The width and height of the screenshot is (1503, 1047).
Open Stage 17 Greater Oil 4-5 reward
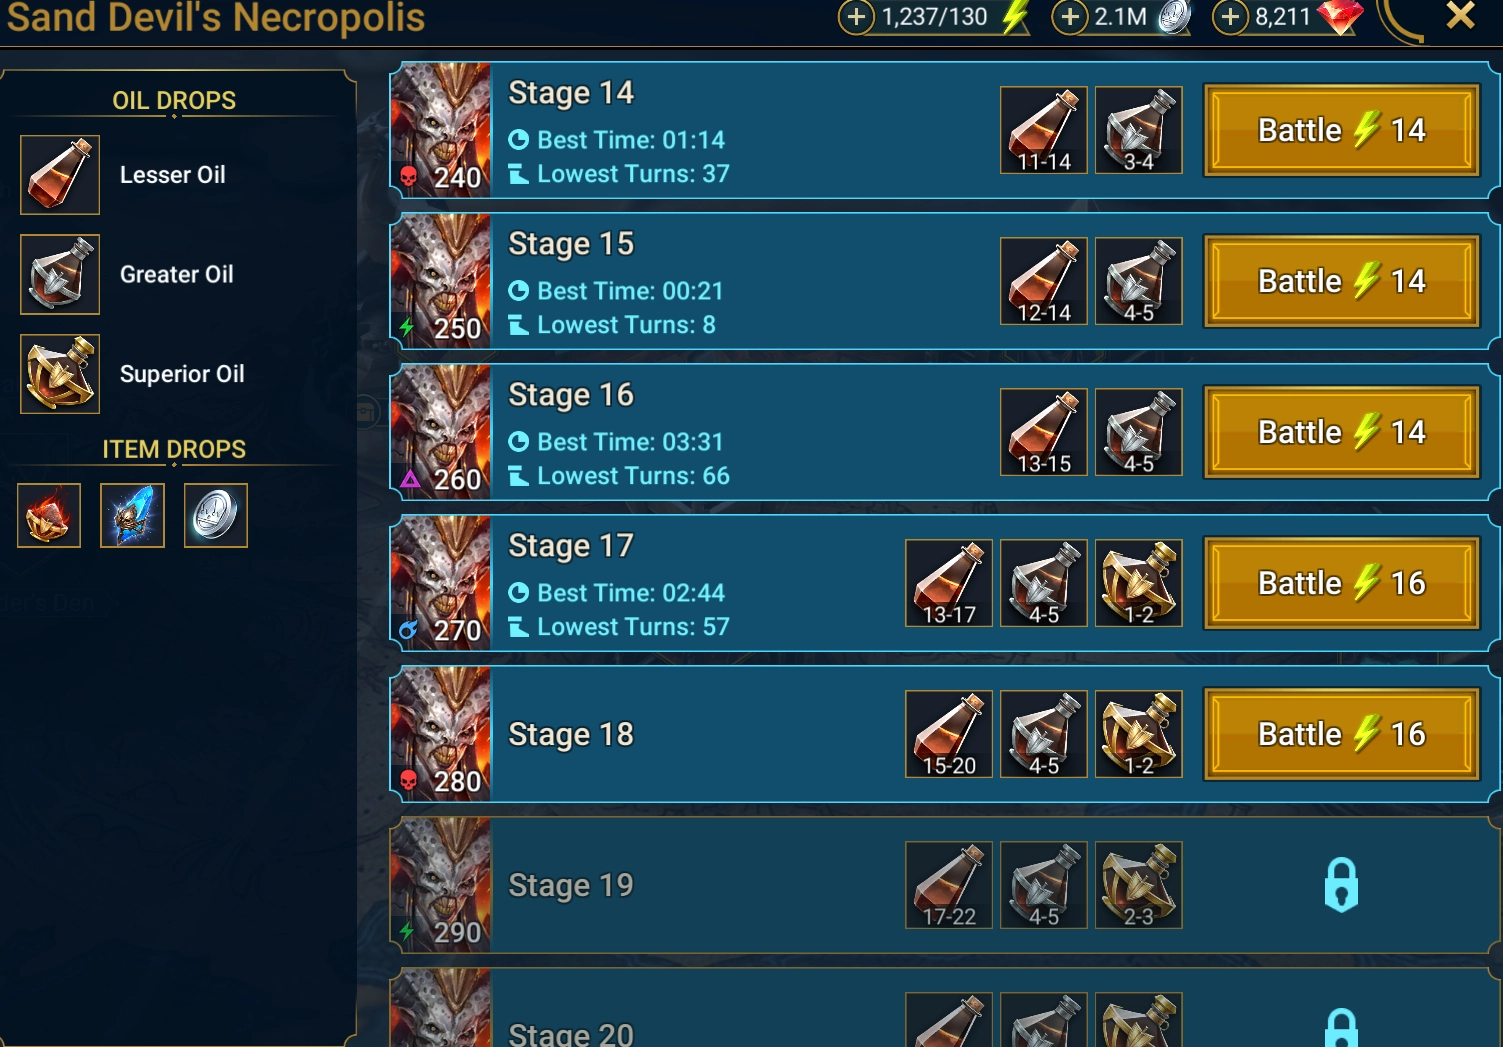click(x=1044, y=583)
